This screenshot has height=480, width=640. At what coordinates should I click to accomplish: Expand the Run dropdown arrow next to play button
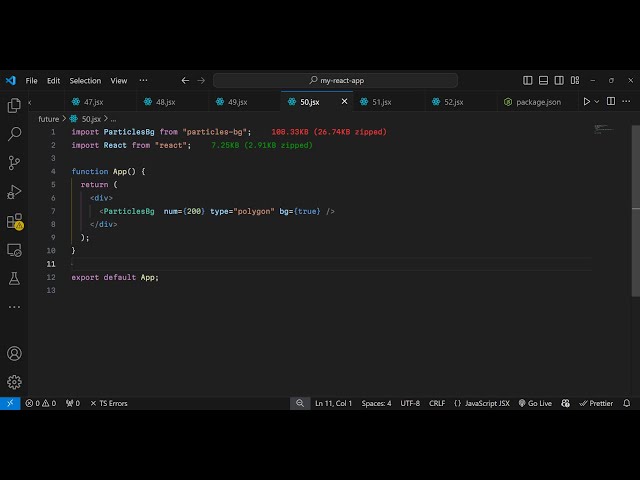[x=598, y=102]
